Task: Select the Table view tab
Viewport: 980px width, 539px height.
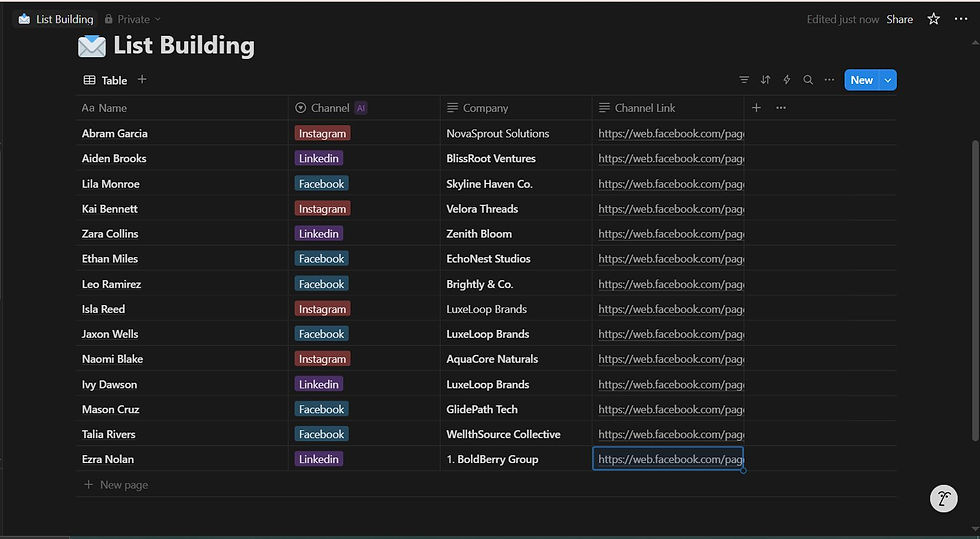Action: pyautogui.click(x=105, y=80)
